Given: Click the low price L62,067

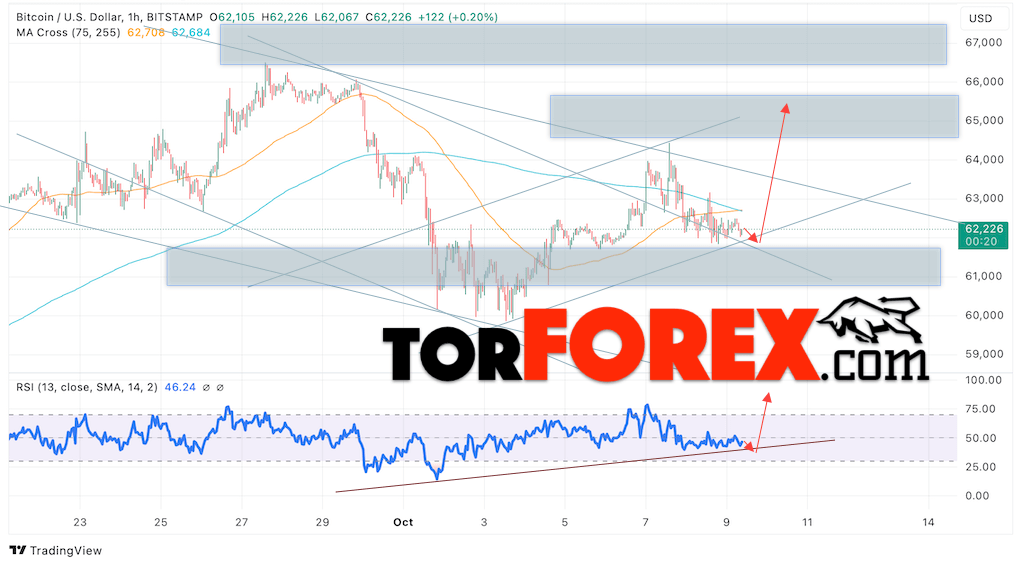Looking at the screenshot, I should pos(336,17).
